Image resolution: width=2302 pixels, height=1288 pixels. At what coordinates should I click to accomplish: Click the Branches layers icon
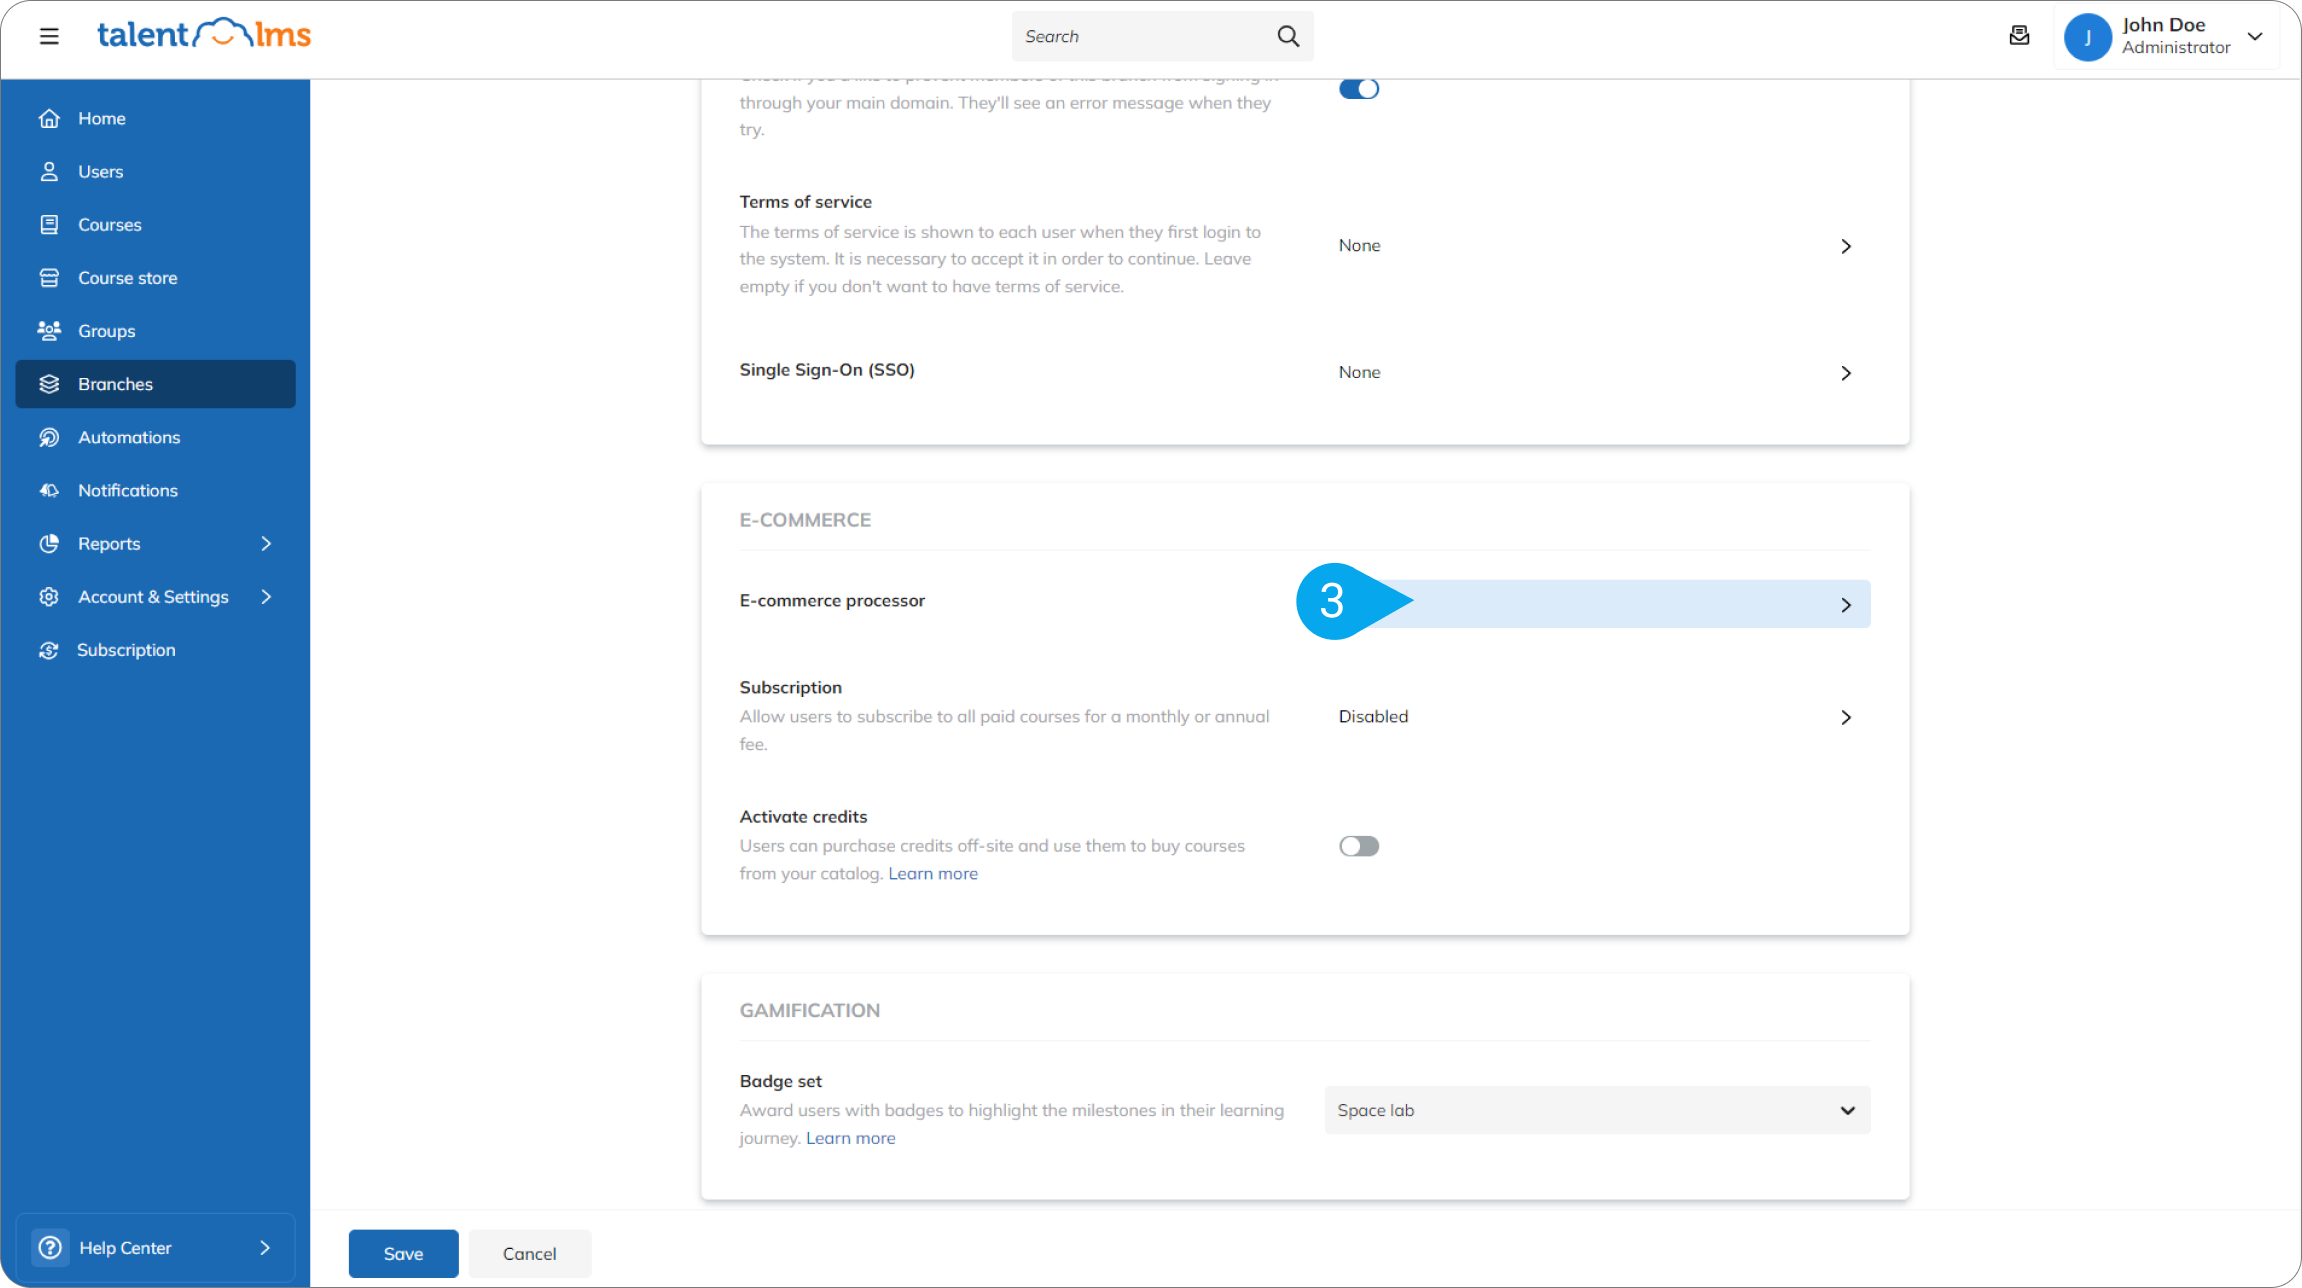pos(49,384)
